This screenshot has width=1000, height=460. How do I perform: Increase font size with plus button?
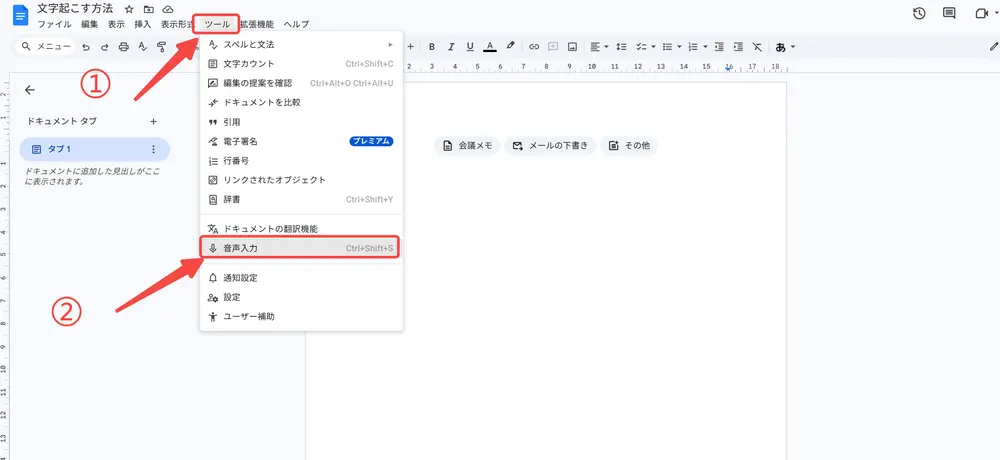tap(411, 47)
